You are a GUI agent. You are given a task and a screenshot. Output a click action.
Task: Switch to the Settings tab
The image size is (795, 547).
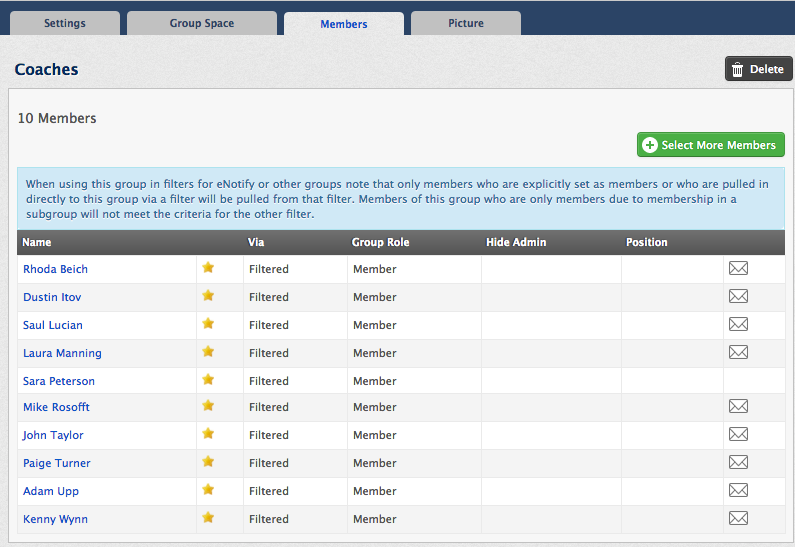click(65, 23)
